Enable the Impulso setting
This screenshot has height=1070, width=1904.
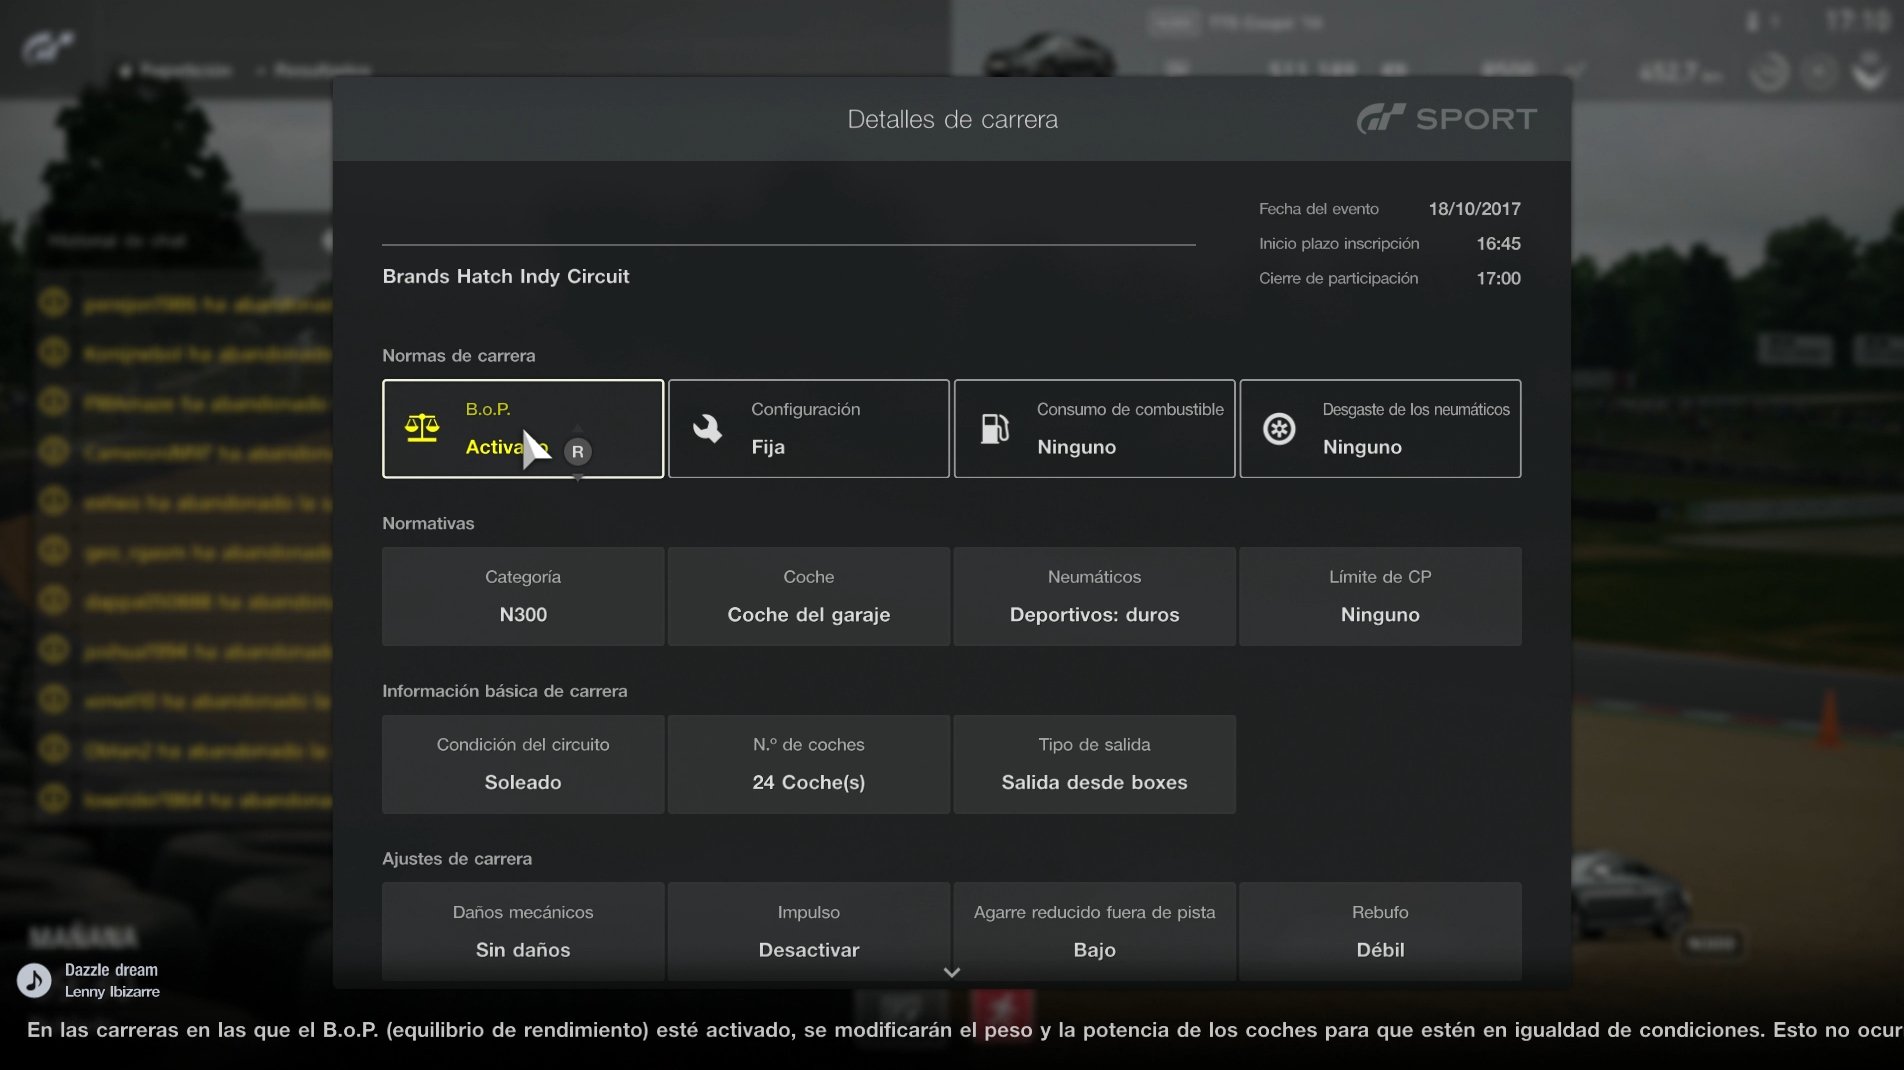pyautogui.click(x=808, y=931)
